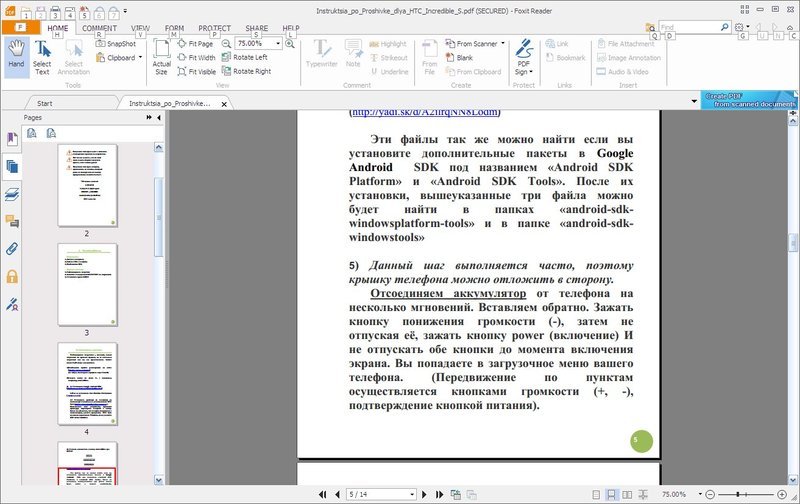Open the Bookmarks side panel

[12, 138]
